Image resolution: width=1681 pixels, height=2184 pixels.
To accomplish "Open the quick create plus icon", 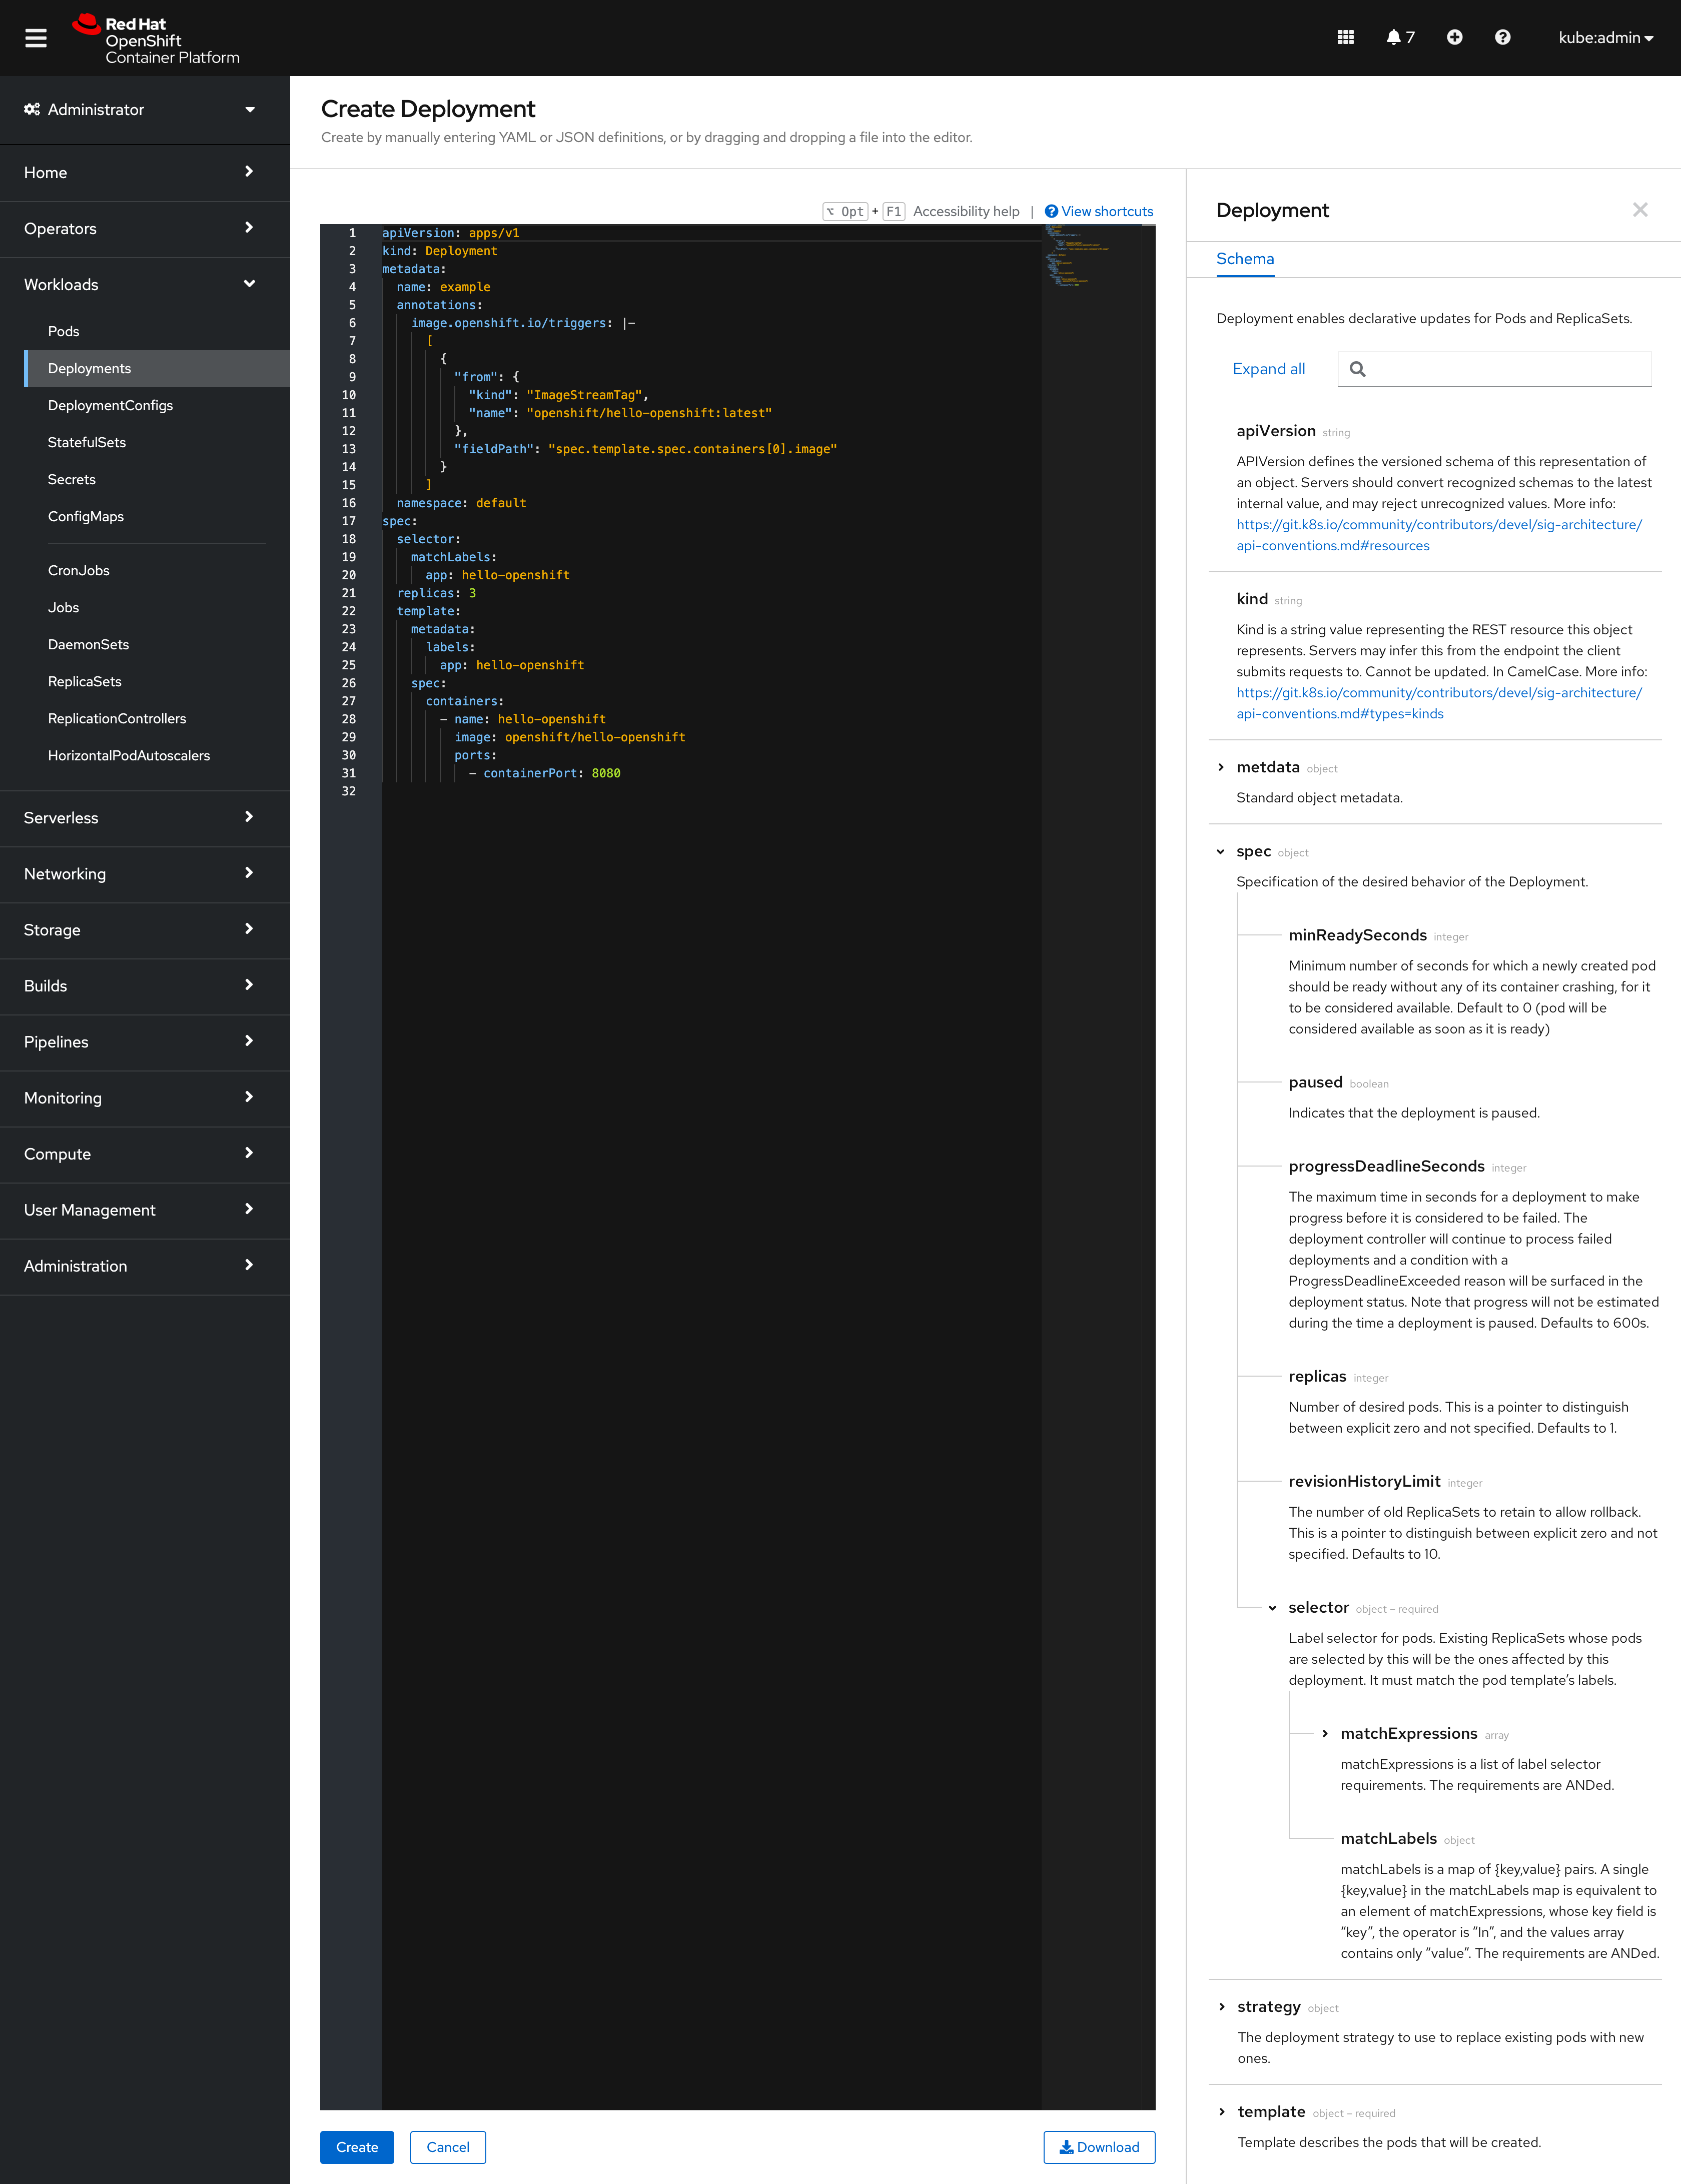I will click(x=1454, y=37).
